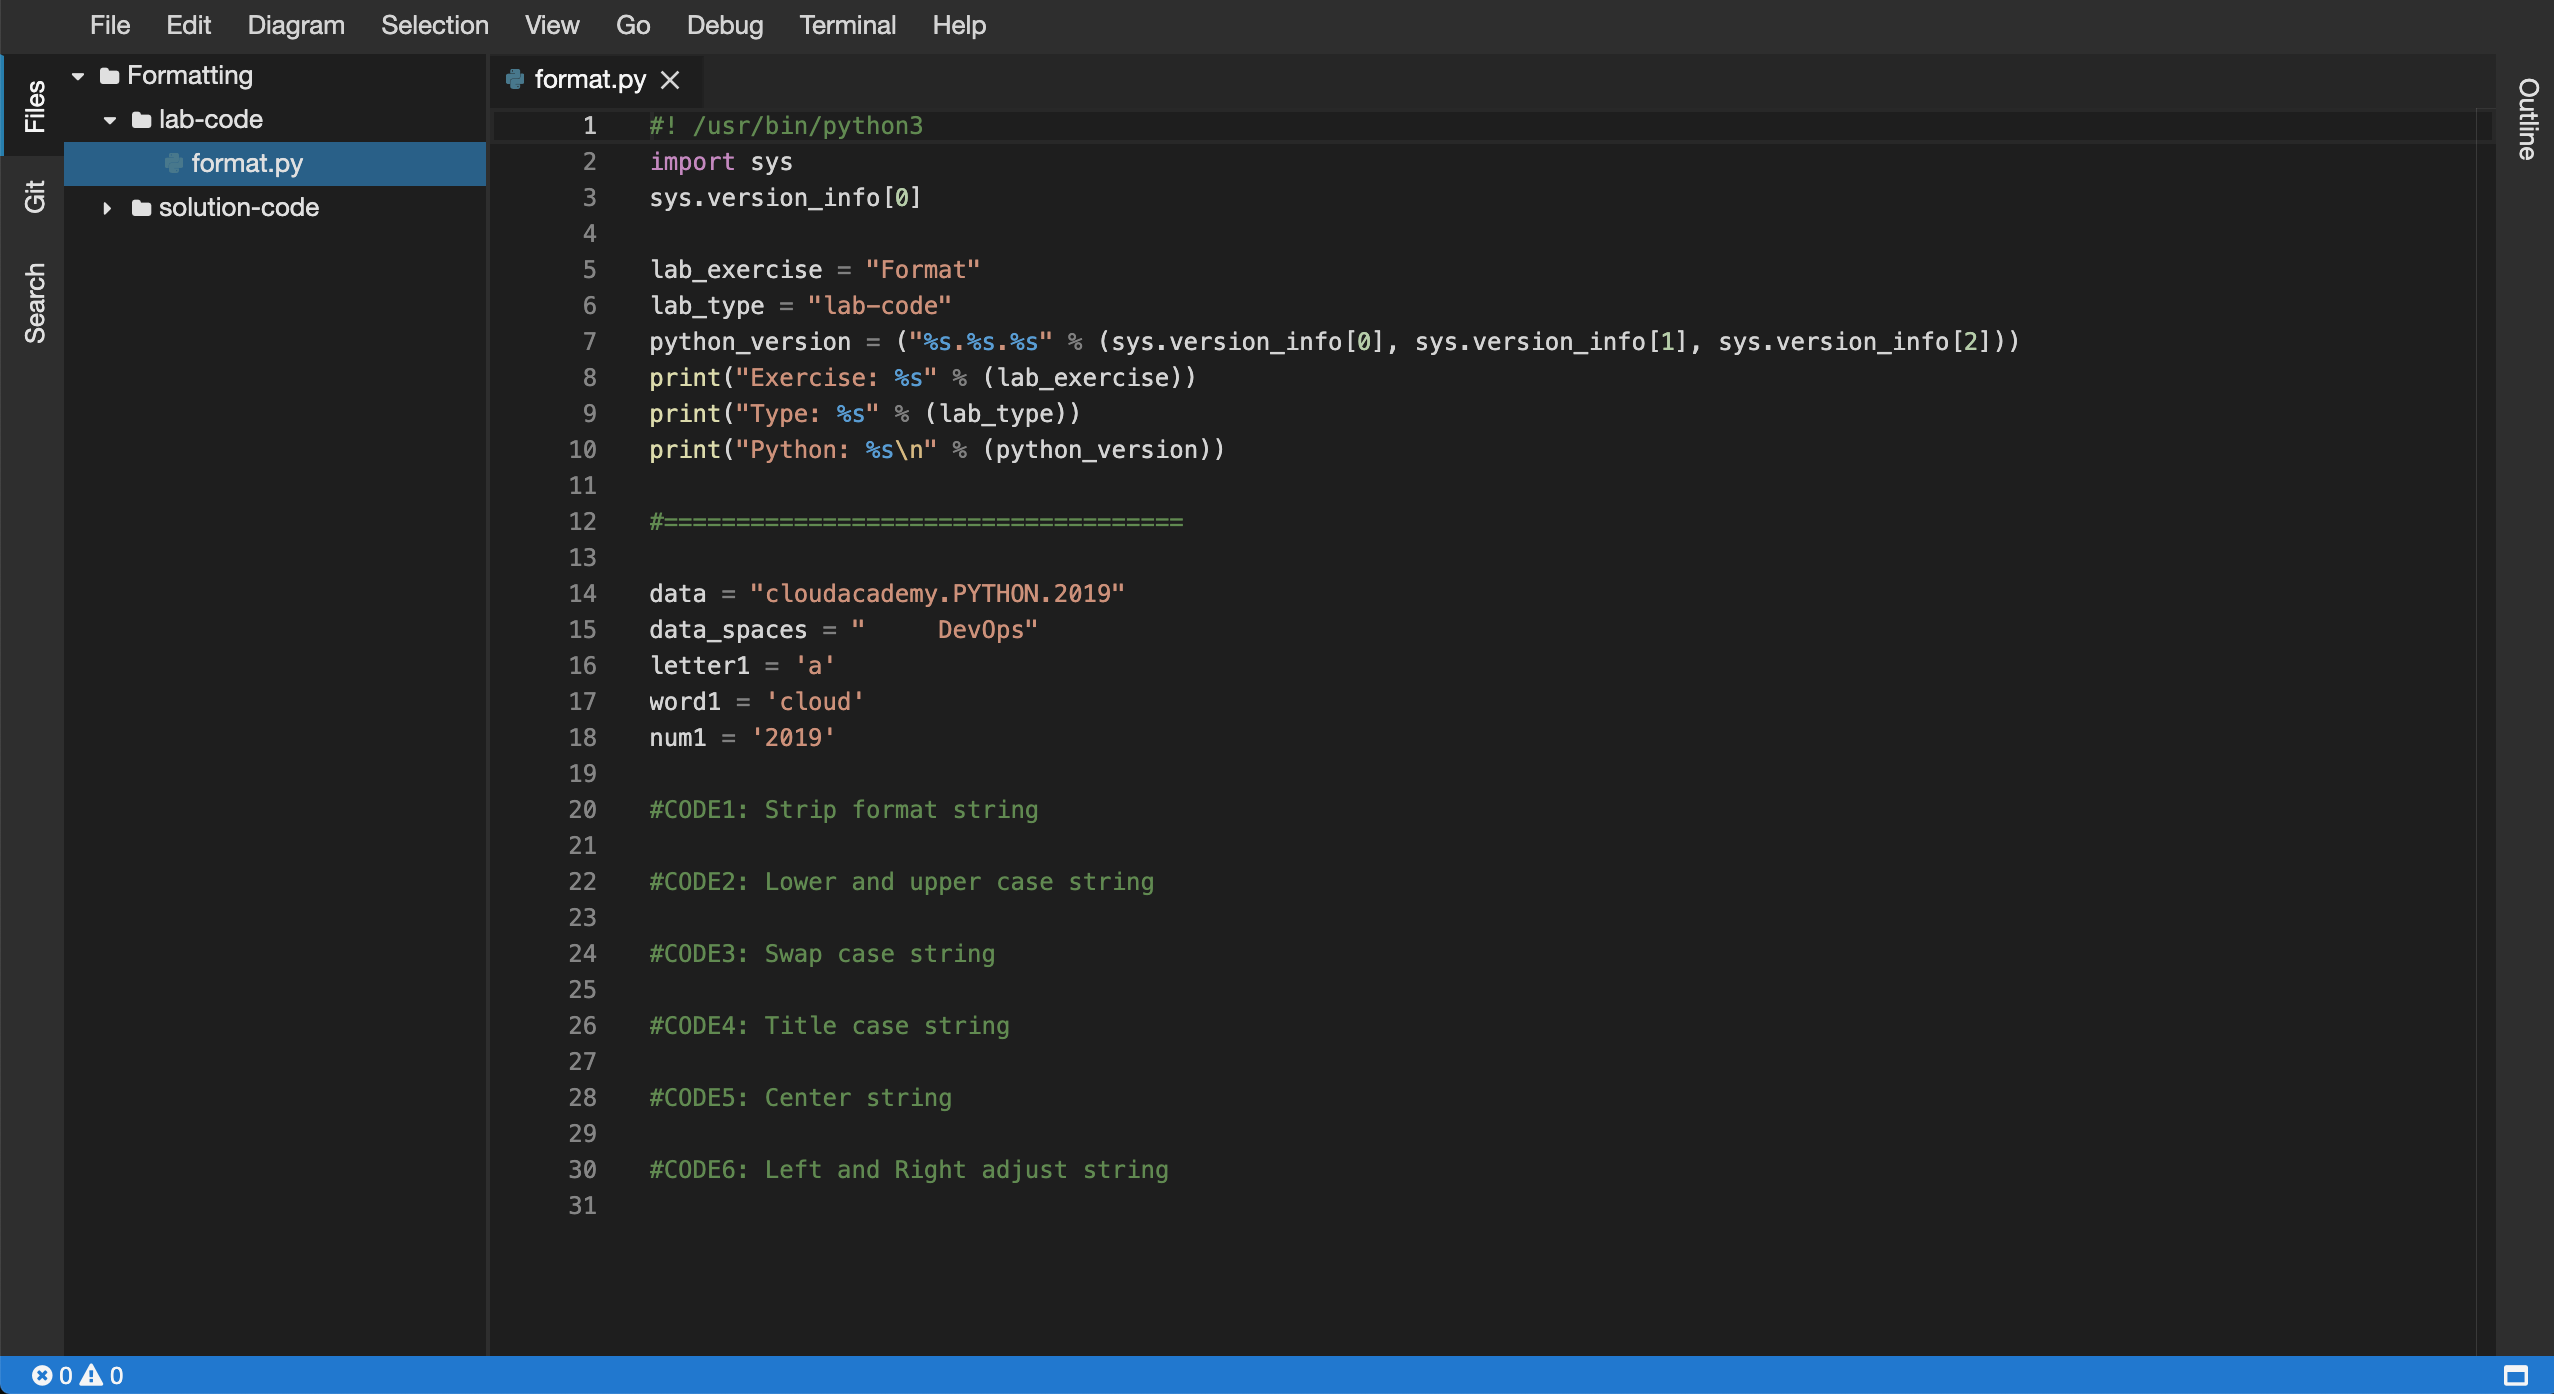Click the "cloudacademy.PYTHON.2019" string

[x=938, y=594]
